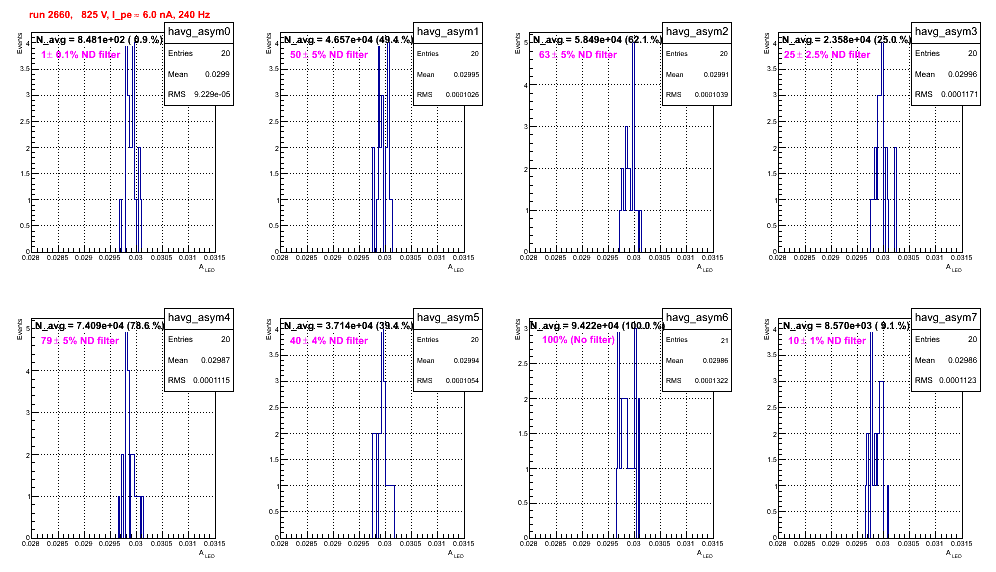
Task: Click RMS 0.0001171 in havg_asym3 box
Action: 946,94
